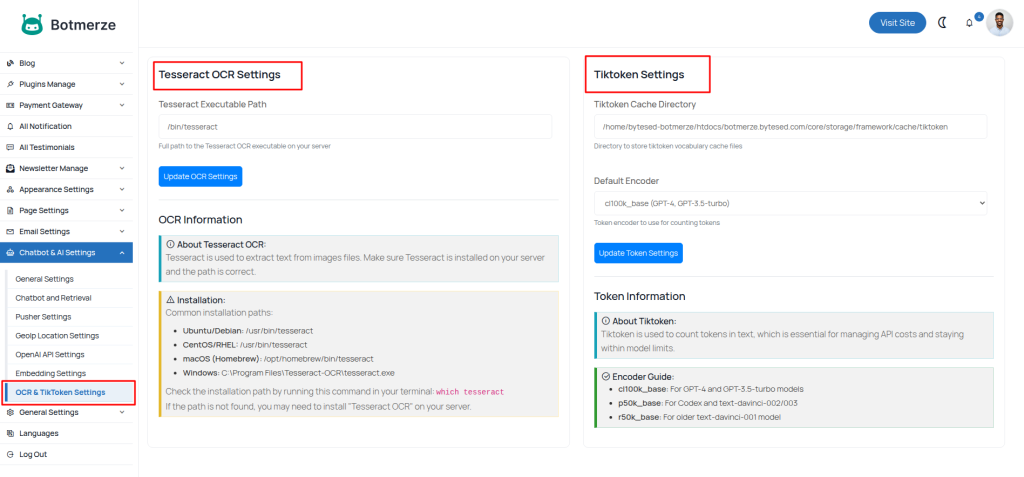Viewport: 1024px width, 477px height.
Task: Open All Testimonials from the sidebar
Action: [46, 147]
